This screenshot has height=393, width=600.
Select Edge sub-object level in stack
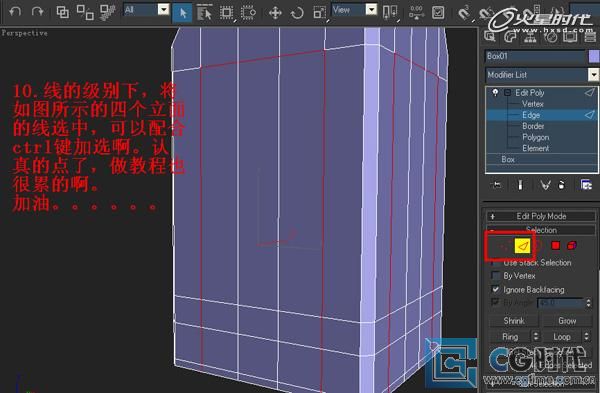(531, 115)
